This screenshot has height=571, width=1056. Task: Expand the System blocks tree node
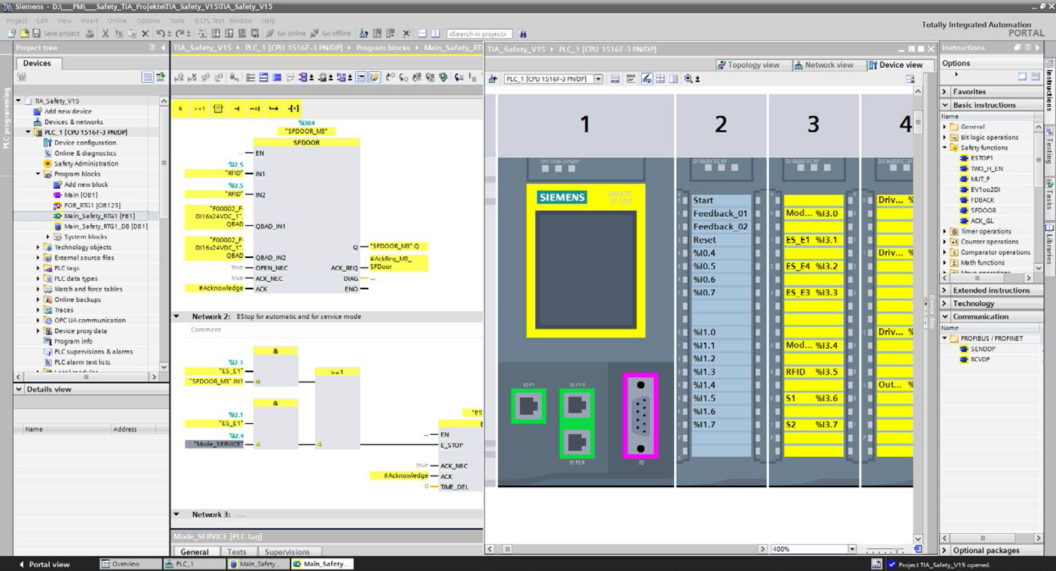pos(48,237)
